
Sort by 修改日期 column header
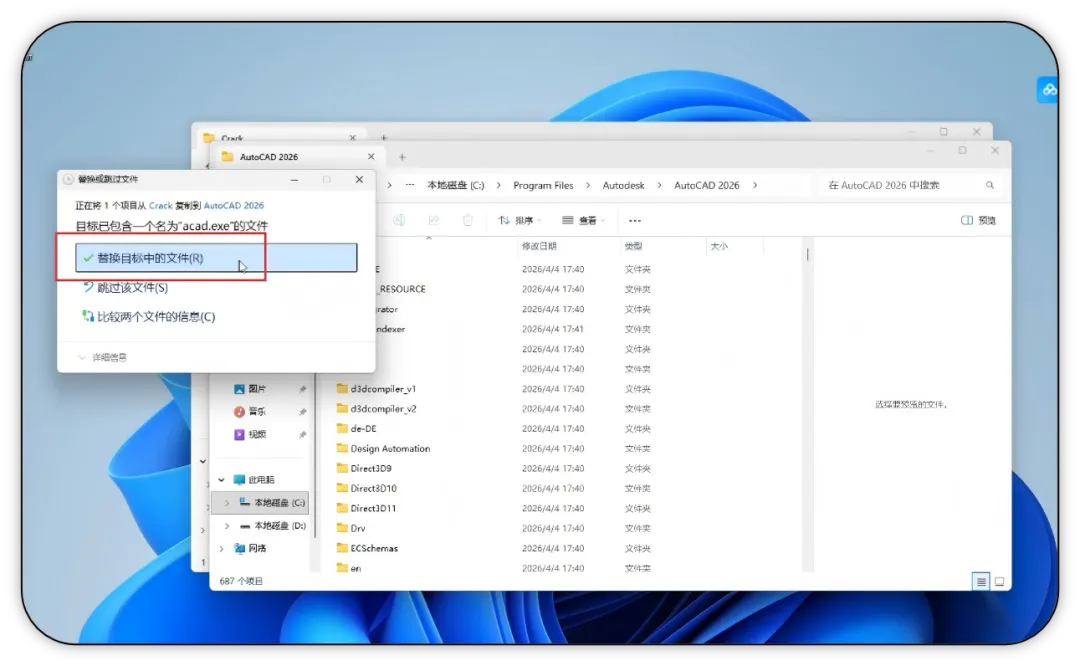click(x=539, y=246)
